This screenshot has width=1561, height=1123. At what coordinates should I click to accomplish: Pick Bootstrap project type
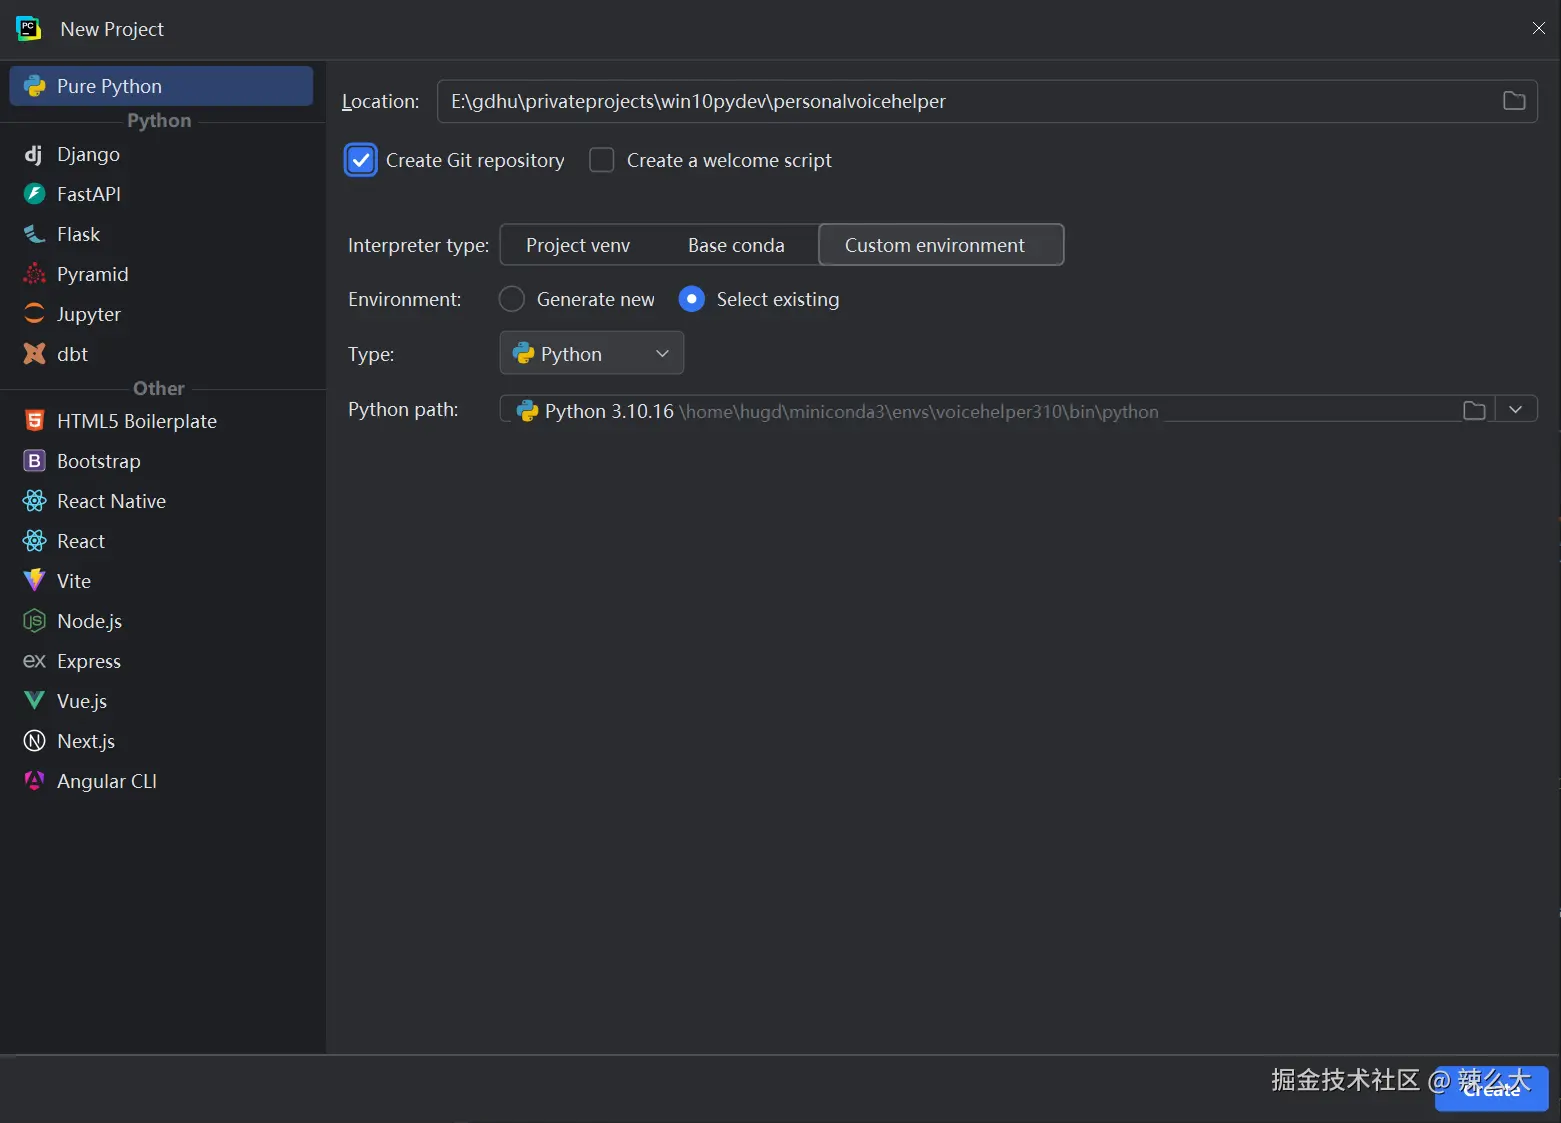coord(161,461)
